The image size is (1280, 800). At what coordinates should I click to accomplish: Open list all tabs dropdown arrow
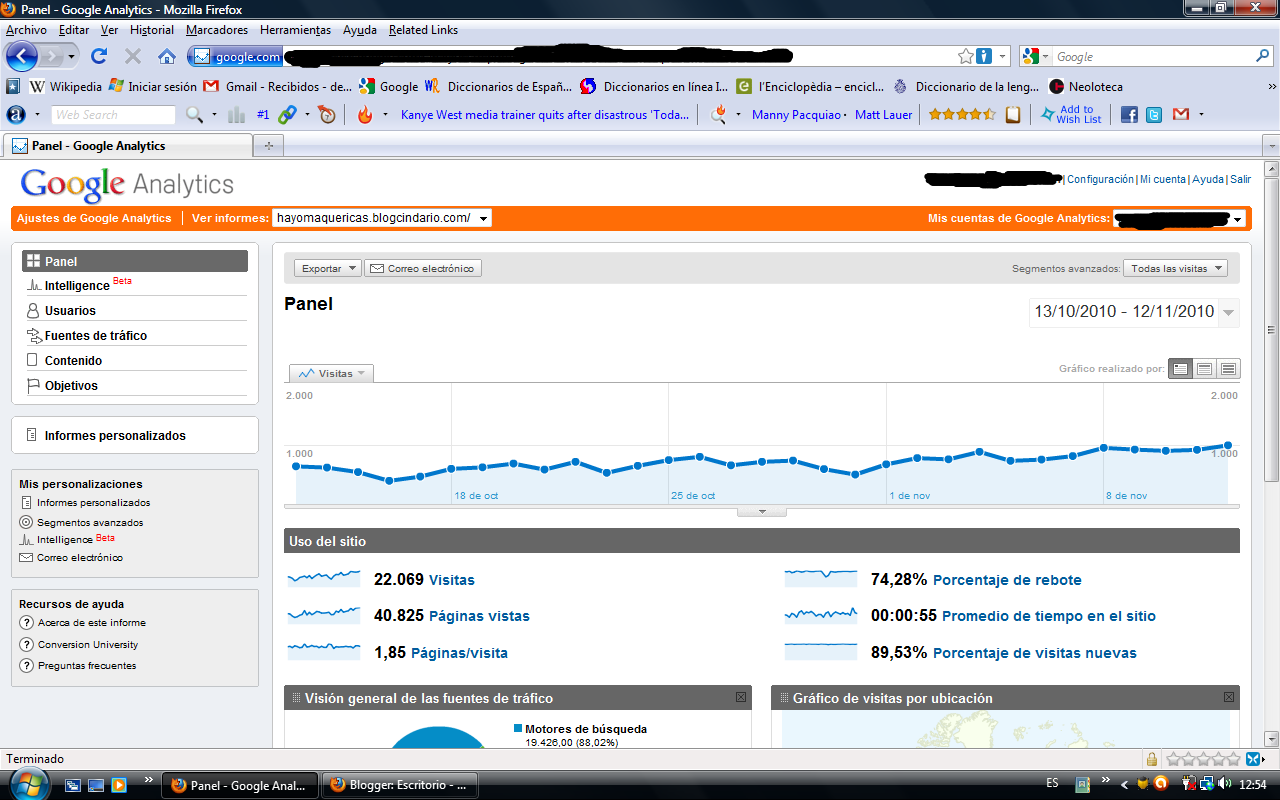click(x=1270, y=146)
